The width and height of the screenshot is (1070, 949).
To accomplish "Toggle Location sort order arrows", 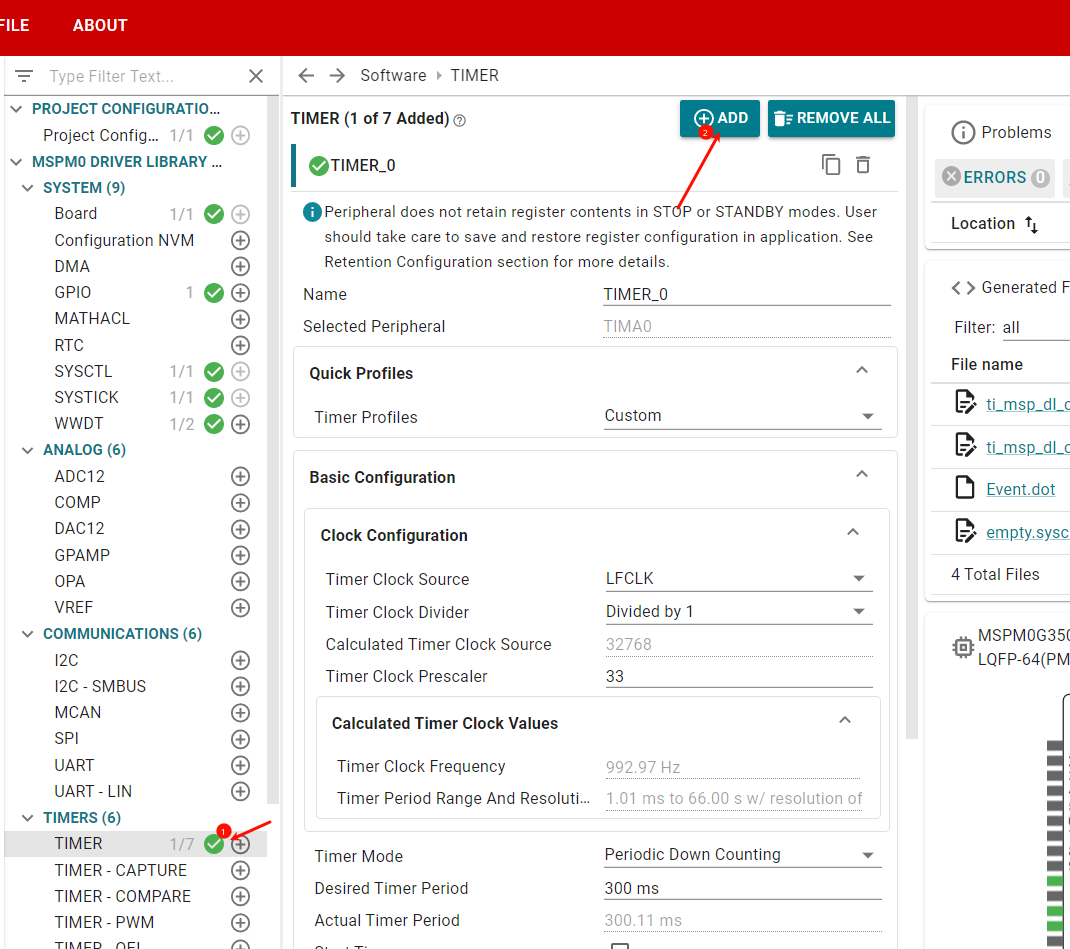I will pyautogui.click(x=1031, y=224).
